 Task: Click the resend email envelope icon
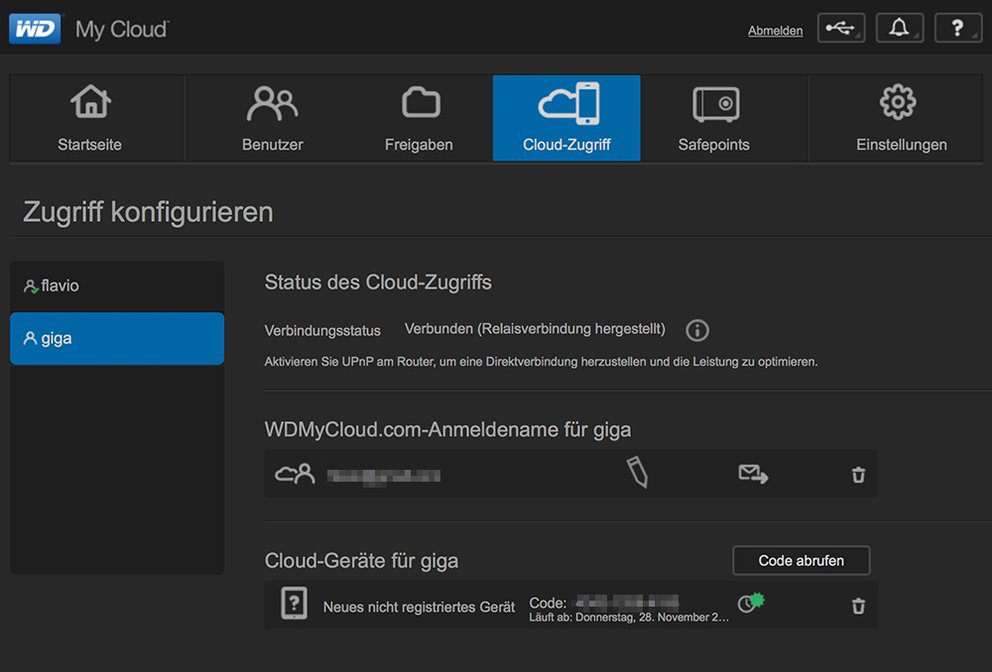753,474
